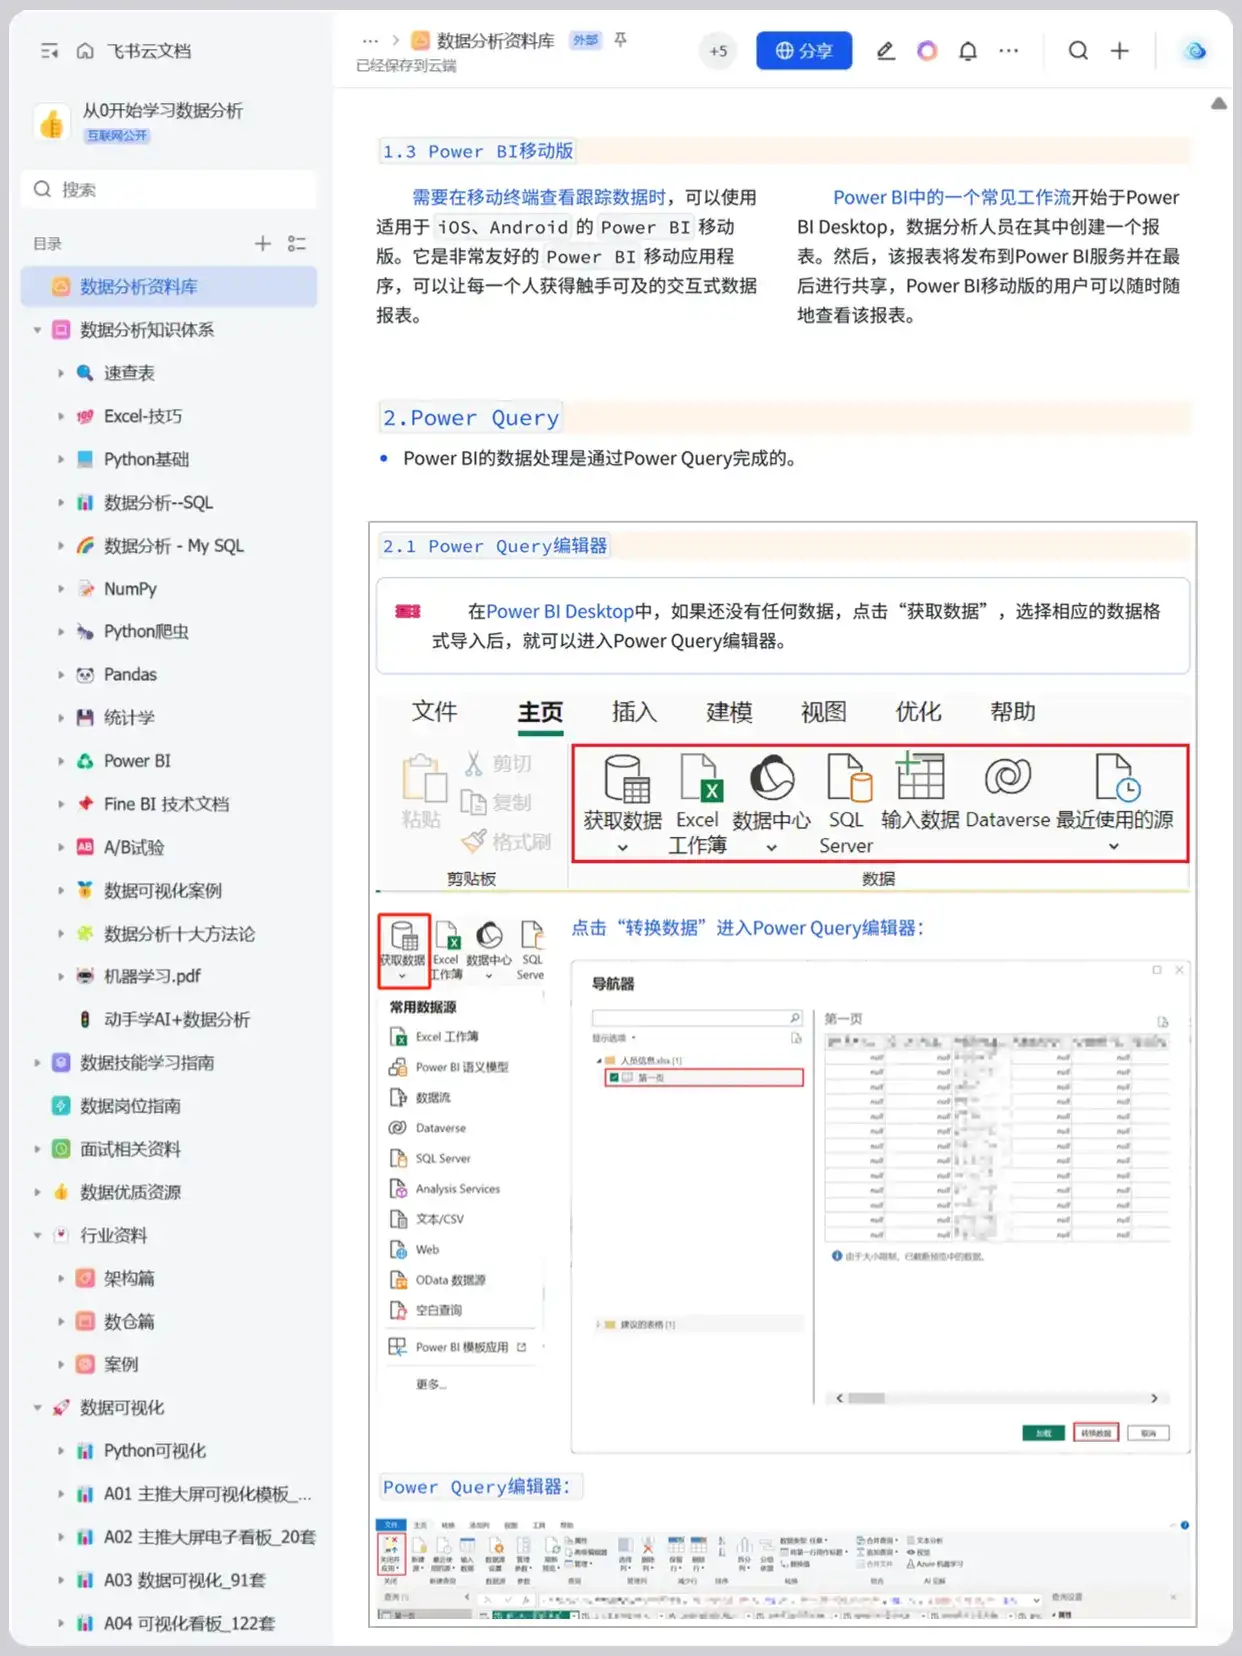Click the 视图 tab in the ribbon image

pos(823,712)
